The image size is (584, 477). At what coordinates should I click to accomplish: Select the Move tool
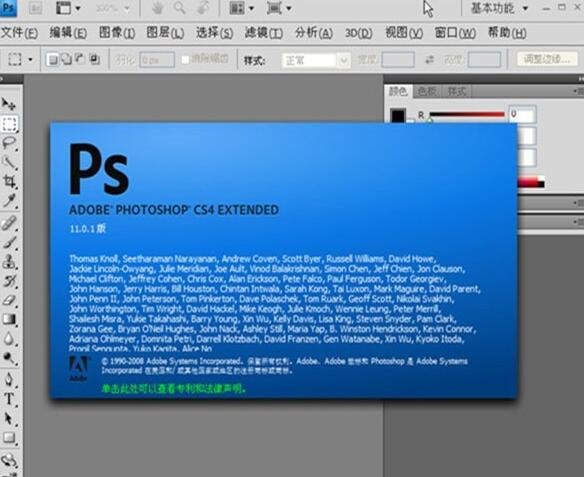point(9,104)
